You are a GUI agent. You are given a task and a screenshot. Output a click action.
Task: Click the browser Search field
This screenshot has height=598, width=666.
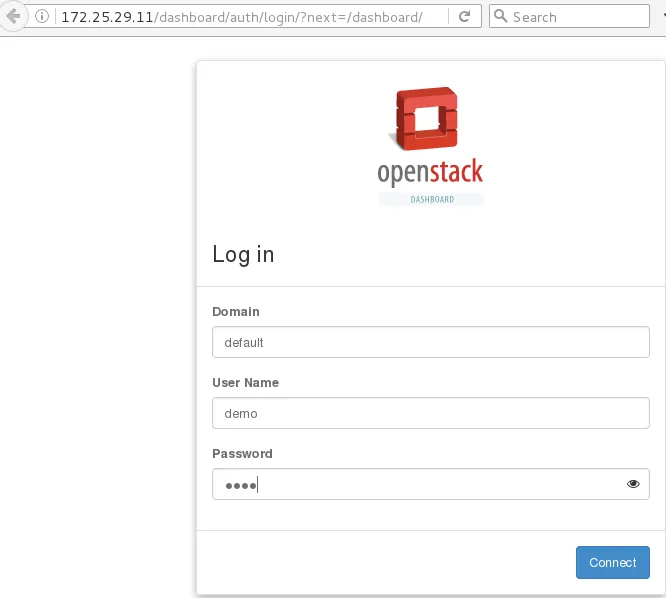[569, 17]
